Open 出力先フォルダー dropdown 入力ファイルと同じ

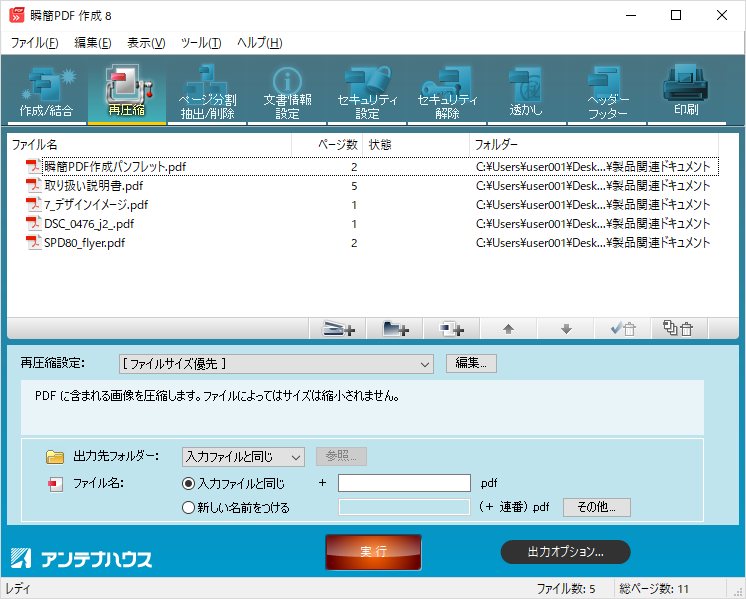point(243,457)
